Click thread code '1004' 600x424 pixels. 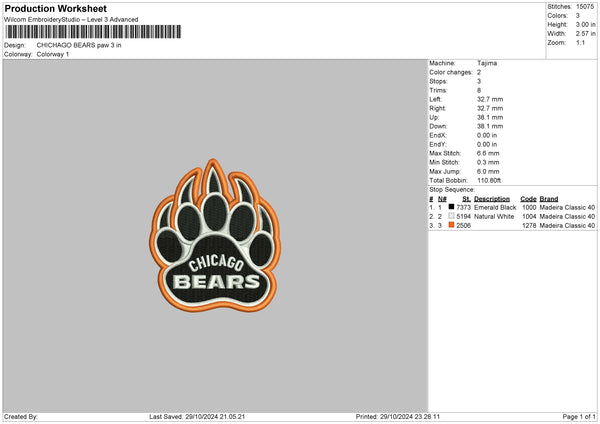pyautogui.click(x=529, y=217)
